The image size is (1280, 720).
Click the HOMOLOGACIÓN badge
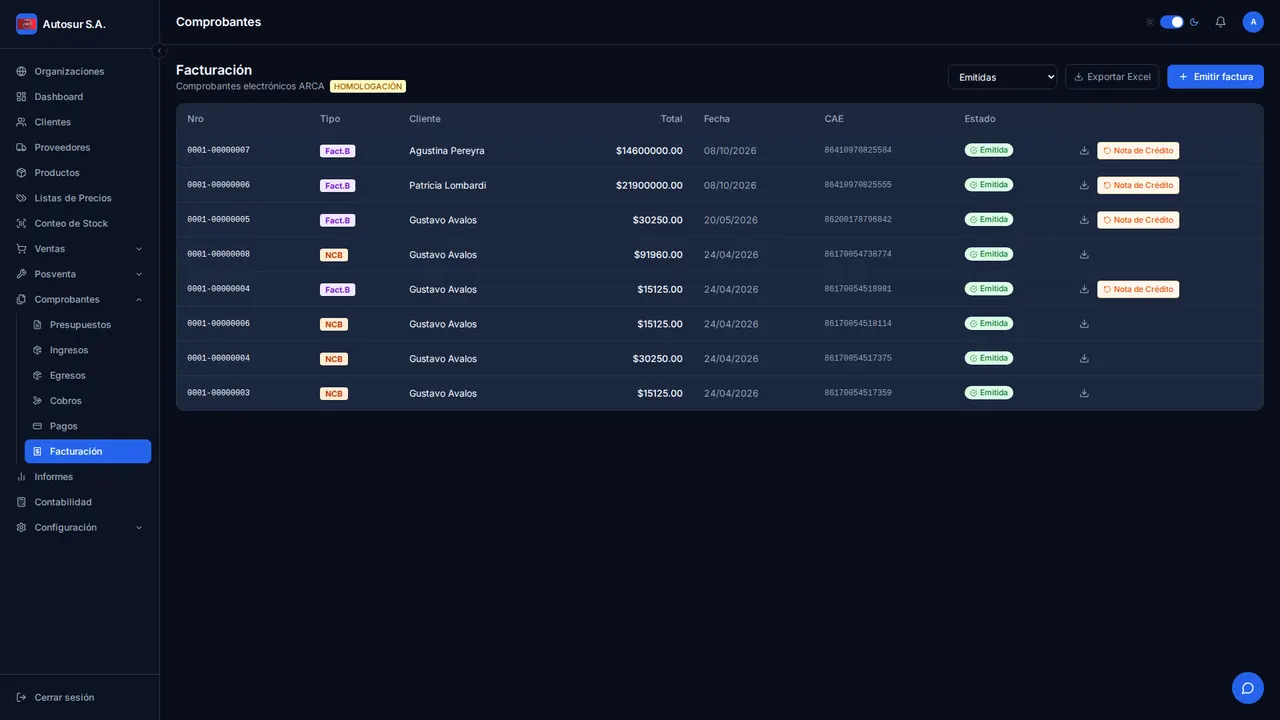pyautogui.click(x=368, y=87)
